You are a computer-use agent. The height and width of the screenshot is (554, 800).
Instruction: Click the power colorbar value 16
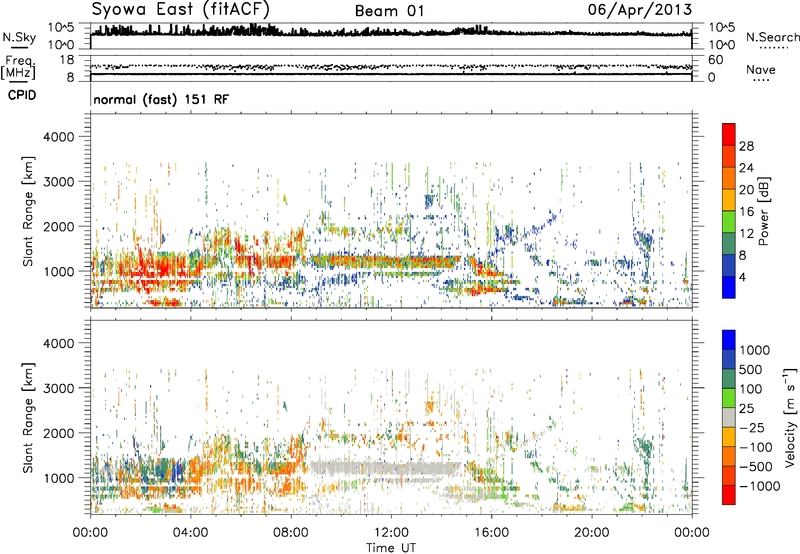pos(746,212)
